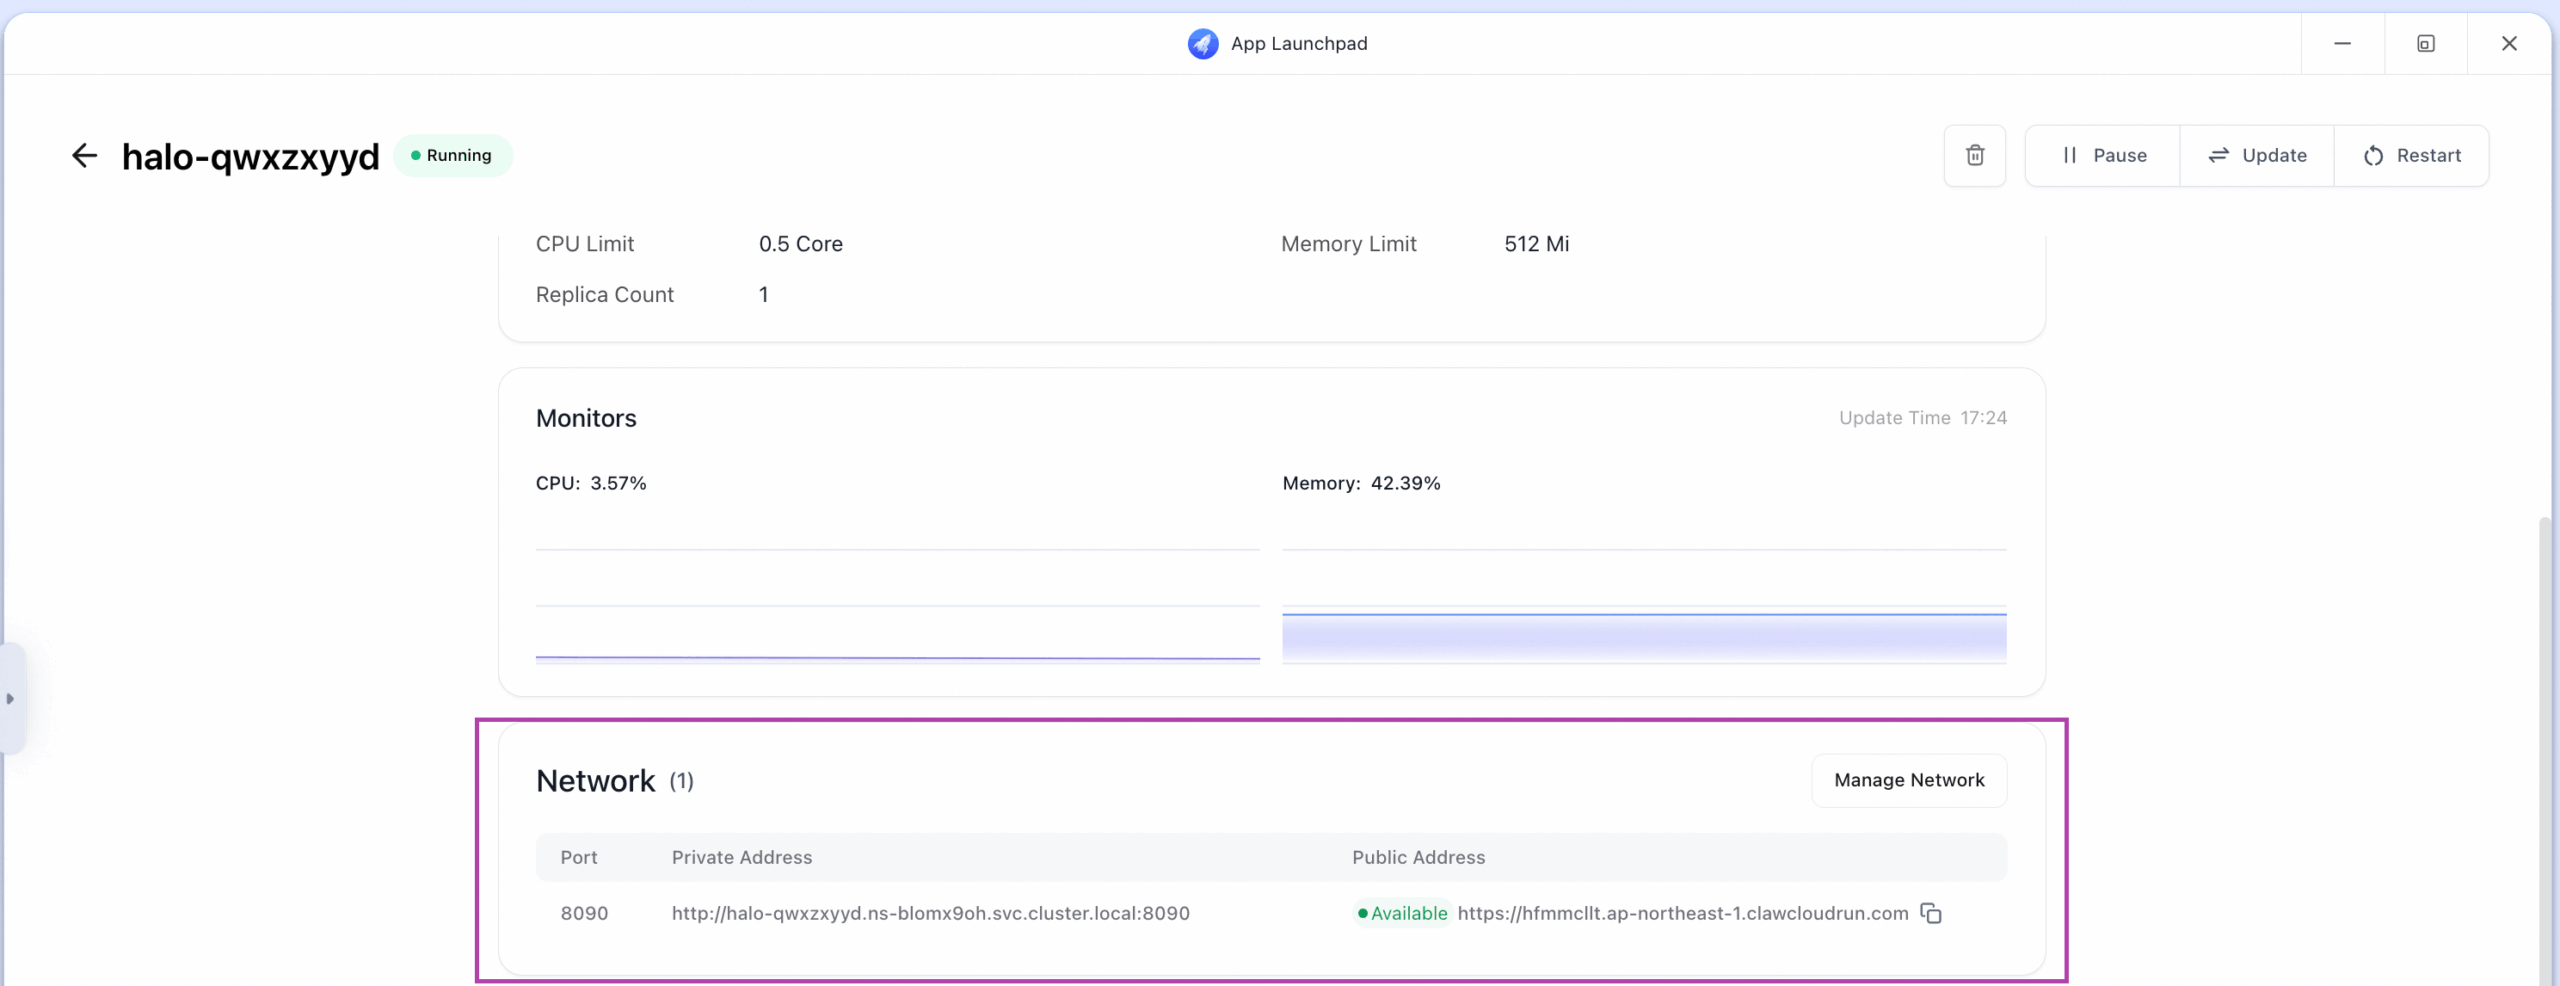Pause the halo-qwxzxyyd app
The width and height of the screenshot is (2560, 986).
pyautogui.click(x=2103, y=155)
